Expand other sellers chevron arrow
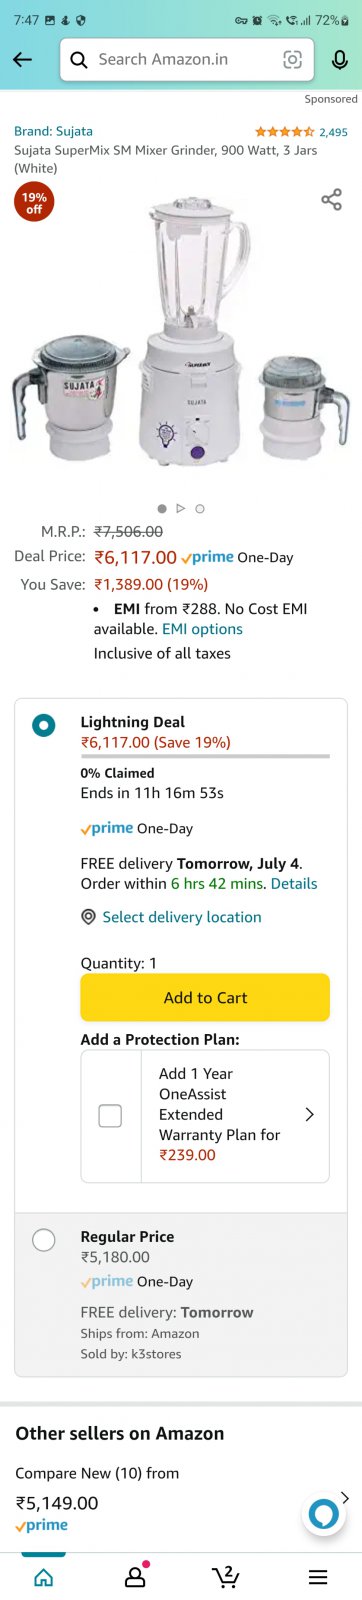This screenshot has width=362, height=1600. tap(345, 1498)
